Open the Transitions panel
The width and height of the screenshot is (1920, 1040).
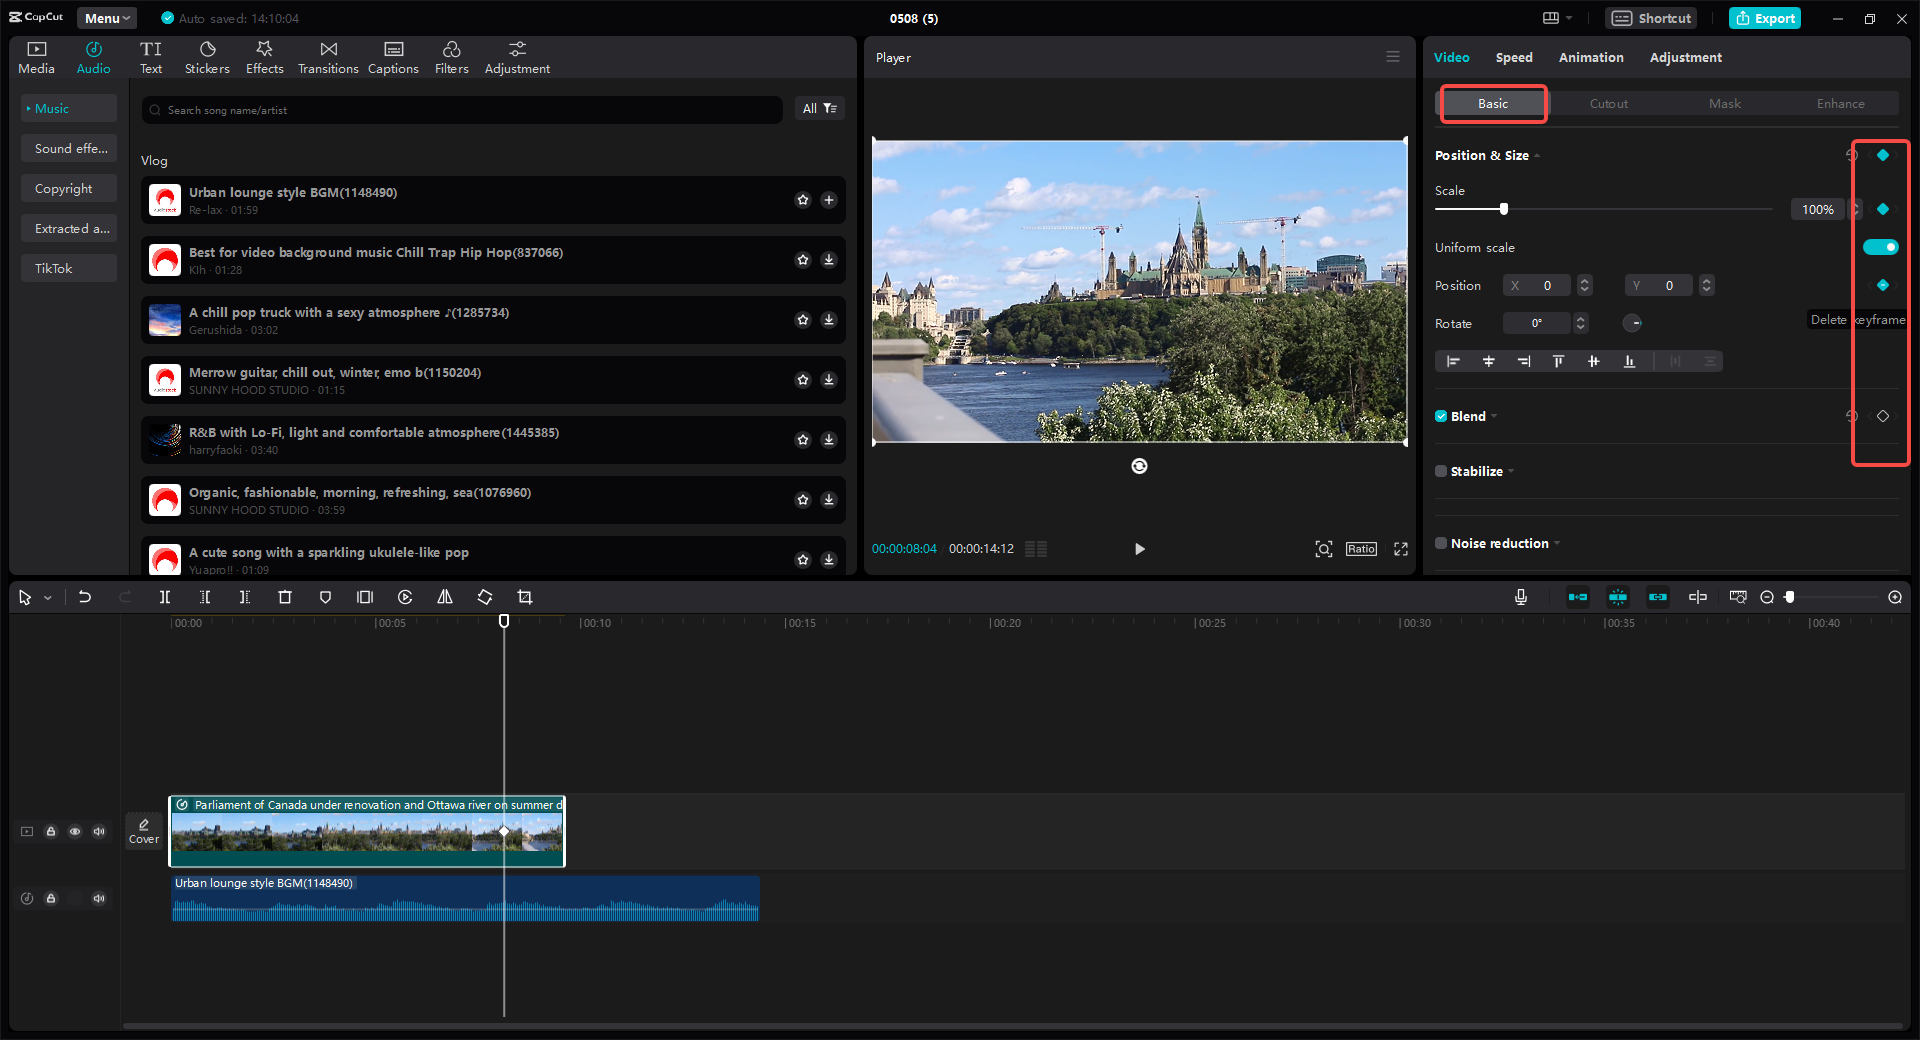tap(328, 56)
